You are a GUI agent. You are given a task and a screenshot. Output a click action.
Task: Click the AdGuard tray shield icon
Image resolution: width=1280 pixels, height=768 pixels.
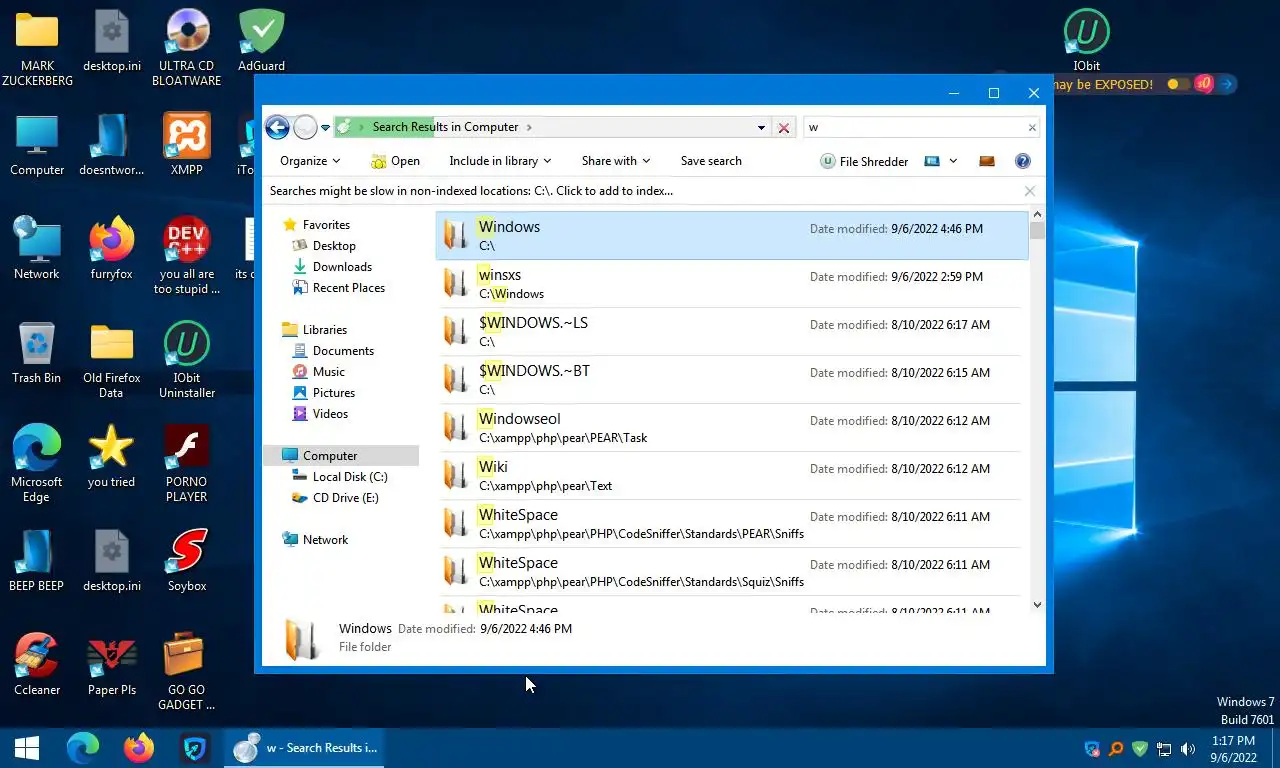tap(1139, 748)
